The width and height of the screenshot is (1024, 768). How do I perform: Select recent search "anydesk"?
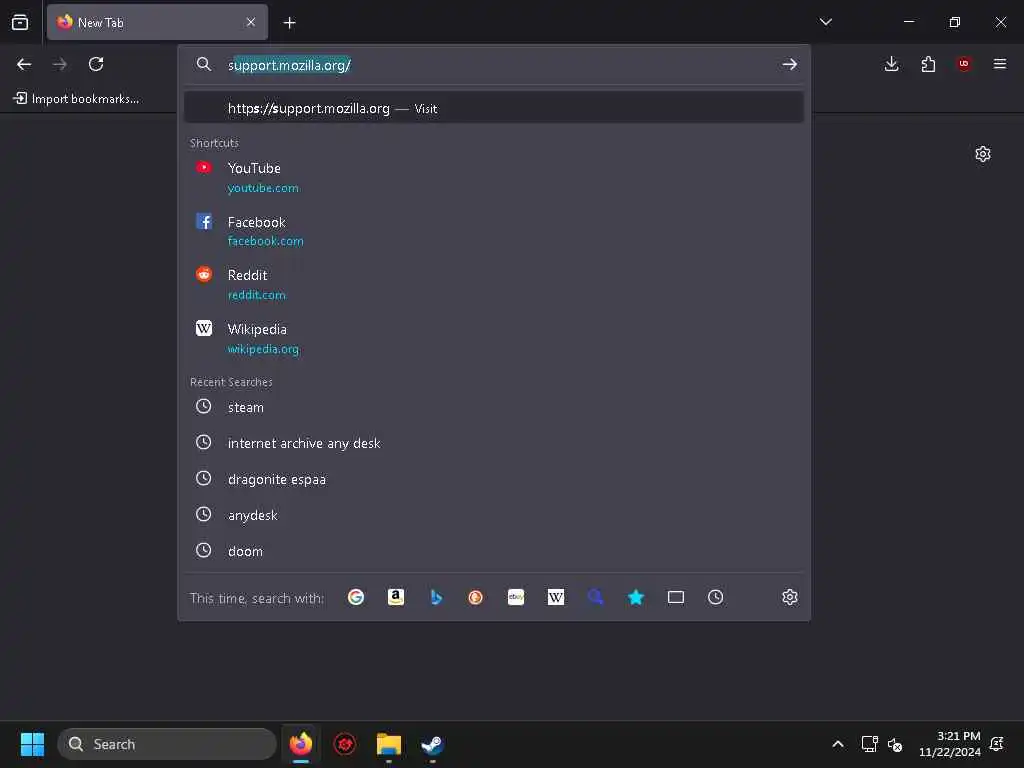click(494, 515)
